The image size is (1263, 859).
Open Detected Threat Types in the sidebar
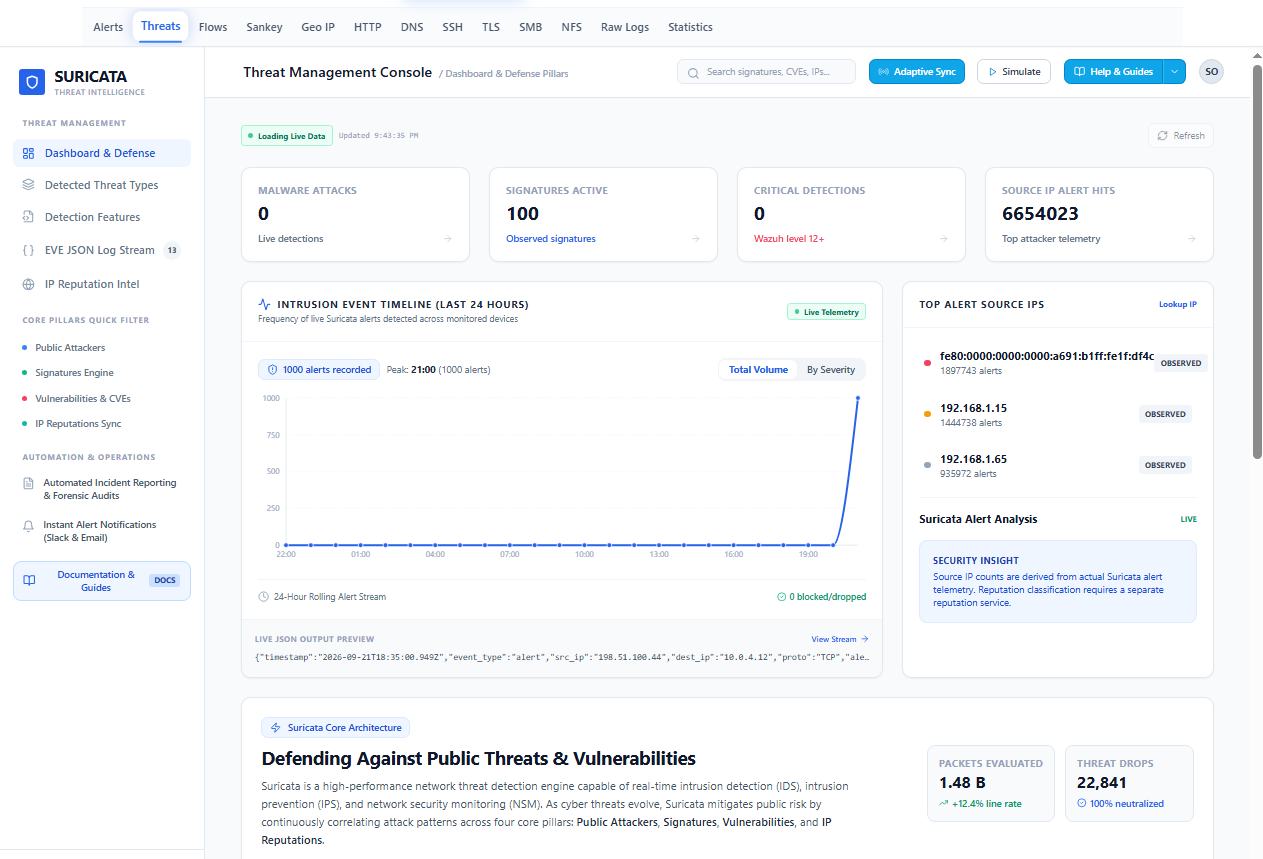(102, 185)
